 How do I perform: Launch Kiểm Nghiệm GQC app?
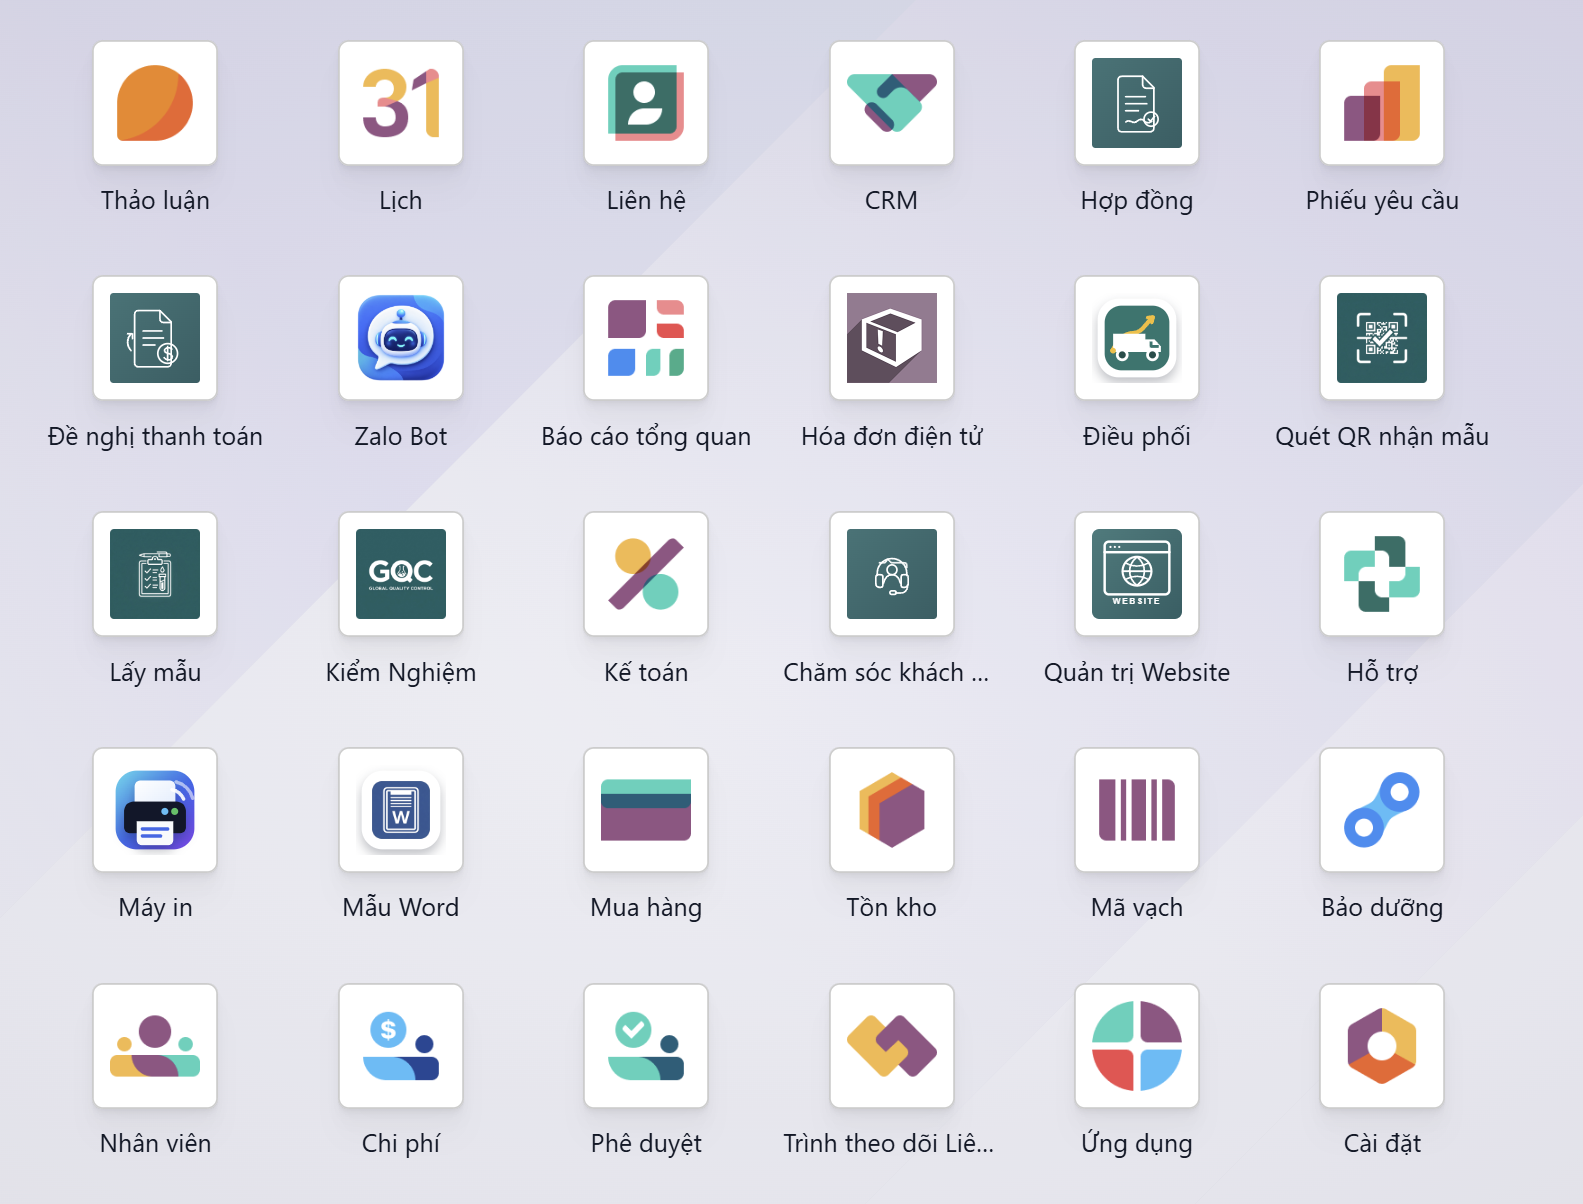401,574
